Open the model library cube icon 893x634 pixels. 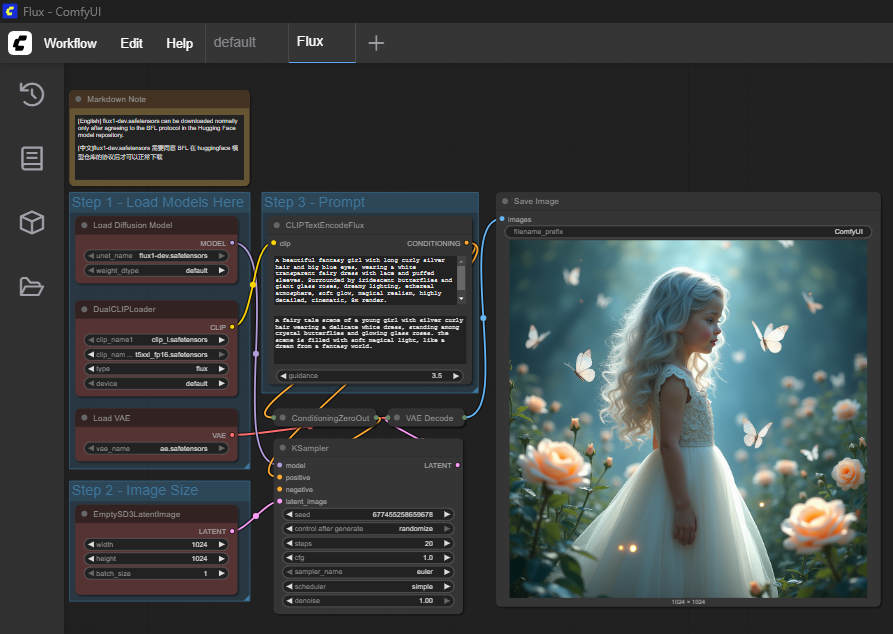(x=32, y=223)
